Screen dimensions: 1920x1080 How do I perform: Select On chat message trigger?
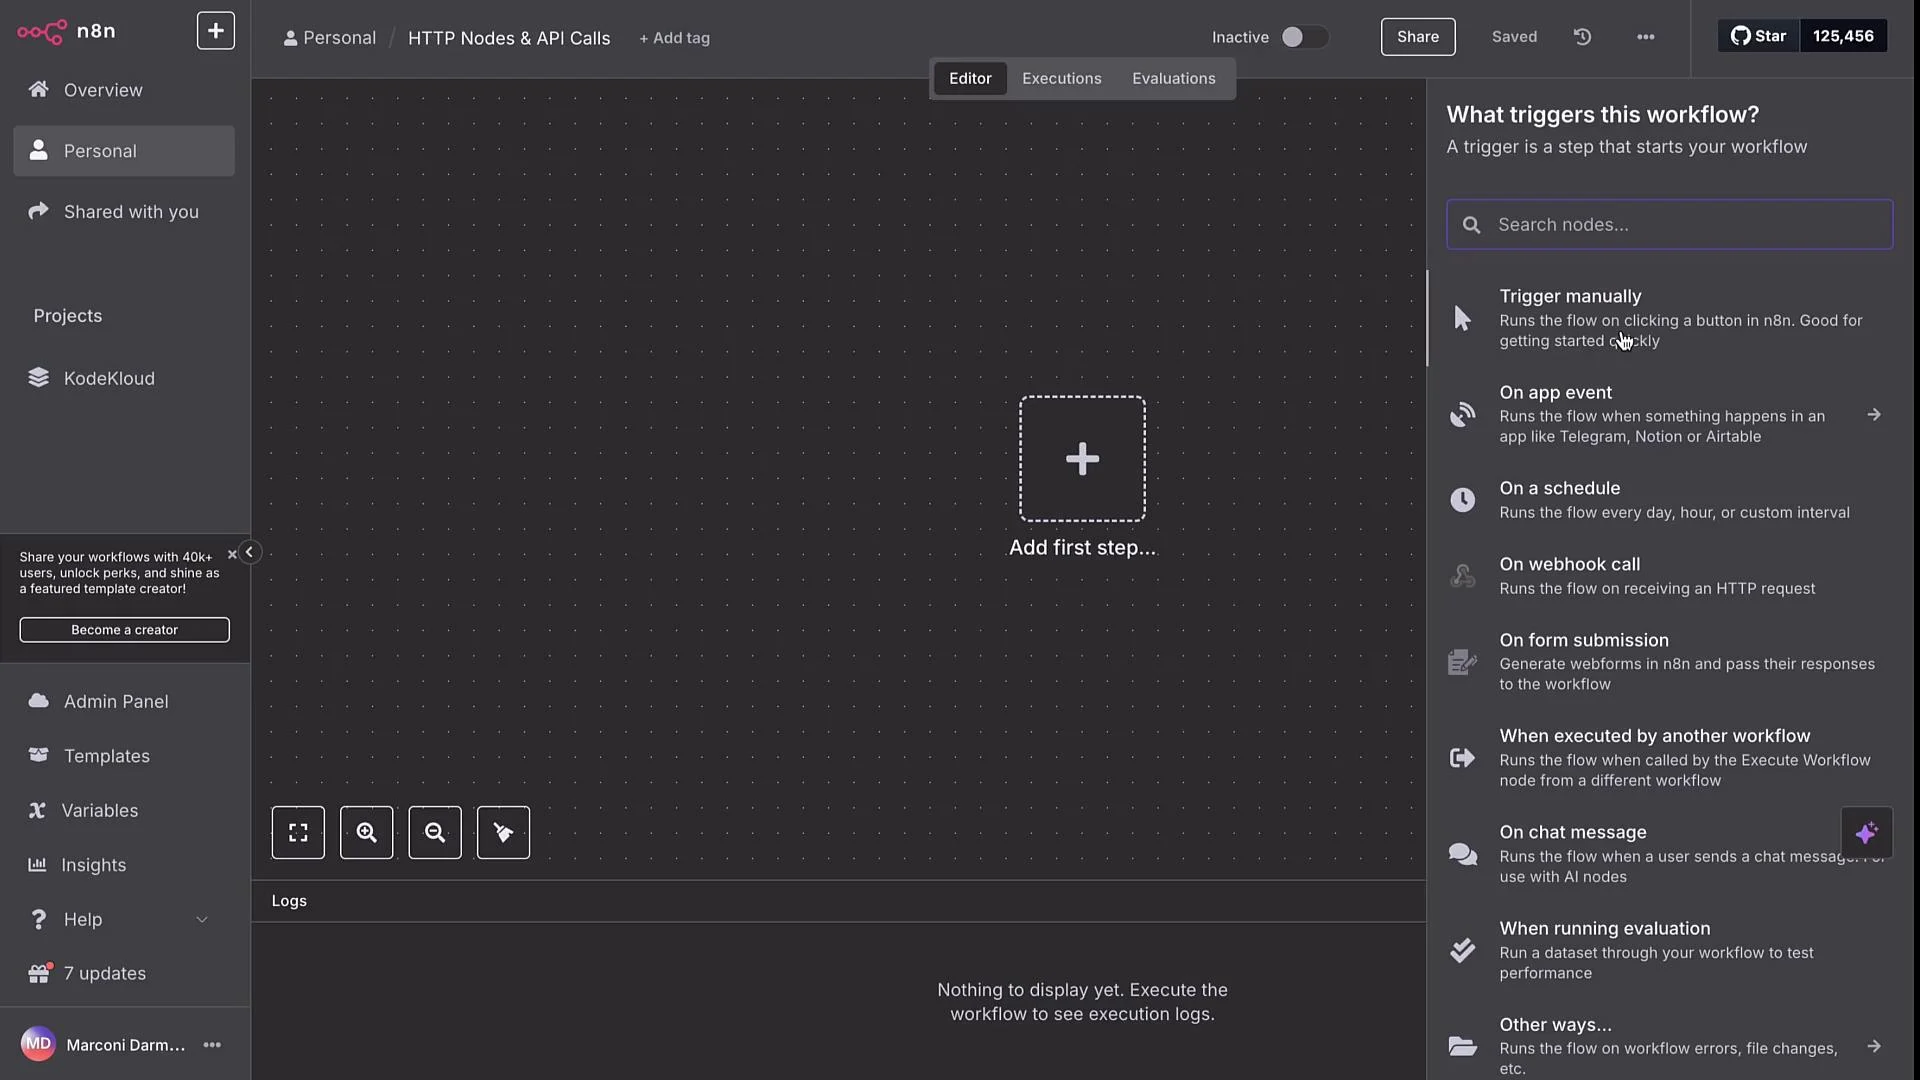(1669, 853)
